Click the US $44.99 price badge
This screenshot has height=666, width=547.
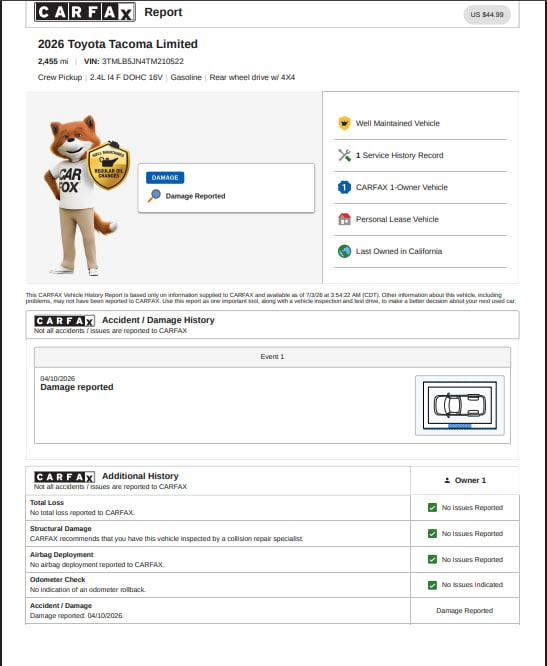pyautogui.click(x=487, y=14)
